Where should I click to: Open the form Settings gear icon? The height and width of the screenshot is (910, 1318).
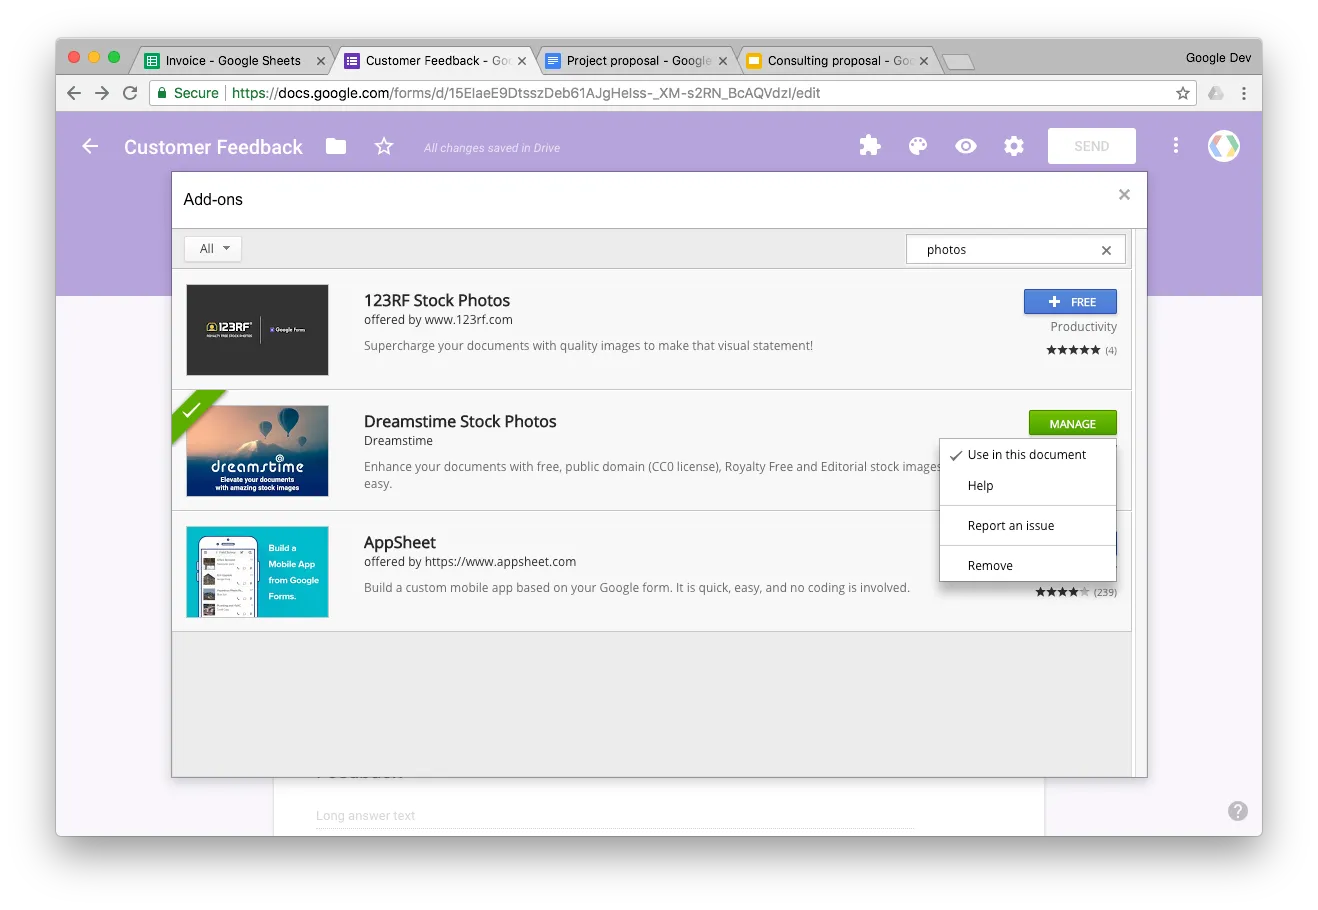click(1013, 146)
